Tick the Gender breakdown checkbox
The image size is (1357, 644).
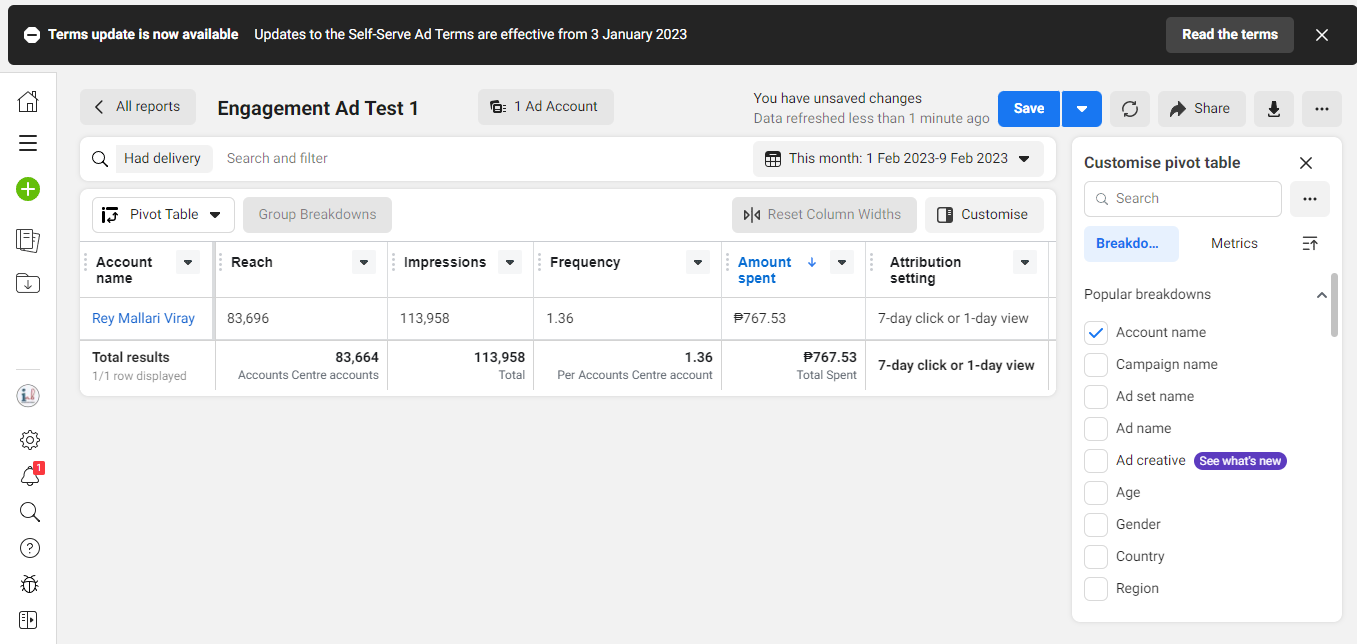pos(1097,525)
